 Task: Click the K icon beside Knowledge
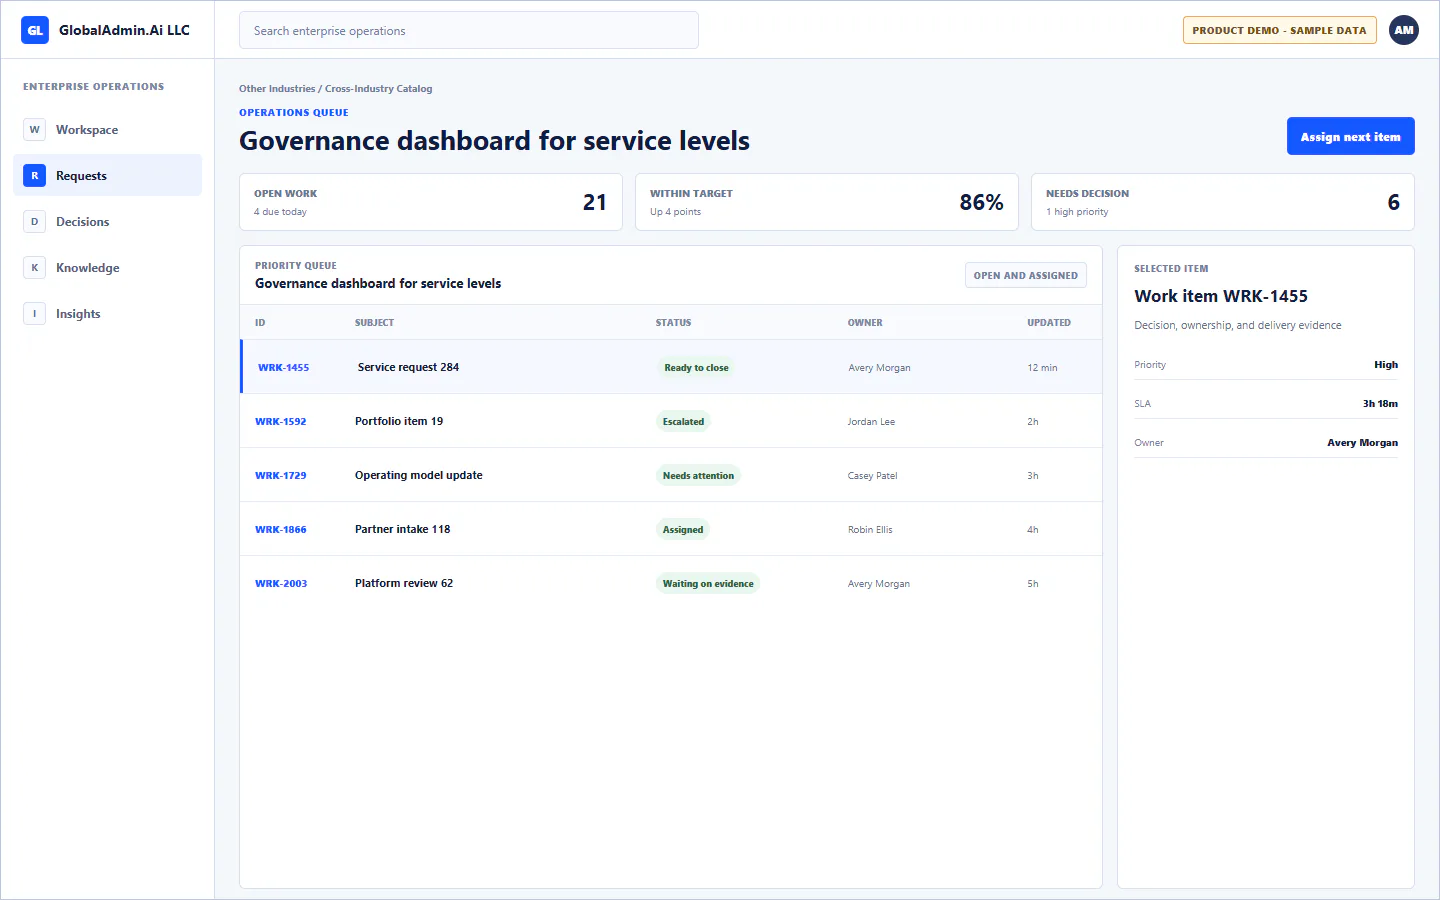click(35, 268)
